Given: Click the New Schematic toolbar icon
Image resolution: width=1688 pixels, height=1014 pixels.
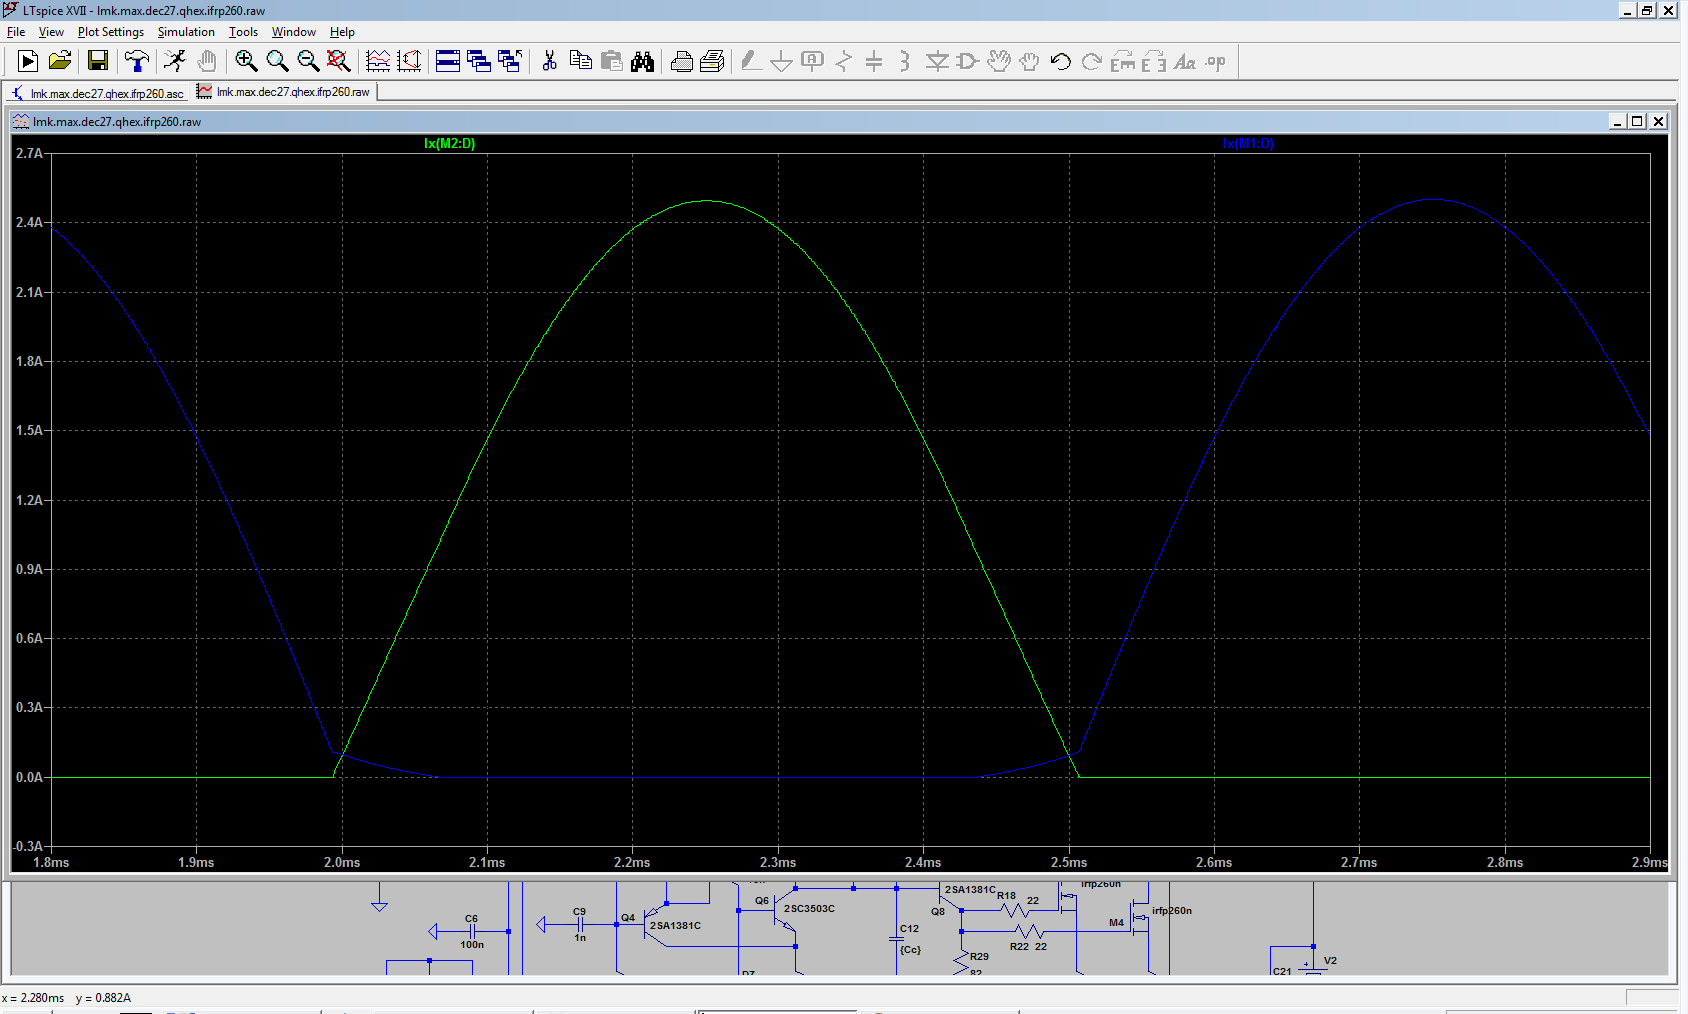Looking at the screenshot, I should pyautogui.click(x=28, y=62).
